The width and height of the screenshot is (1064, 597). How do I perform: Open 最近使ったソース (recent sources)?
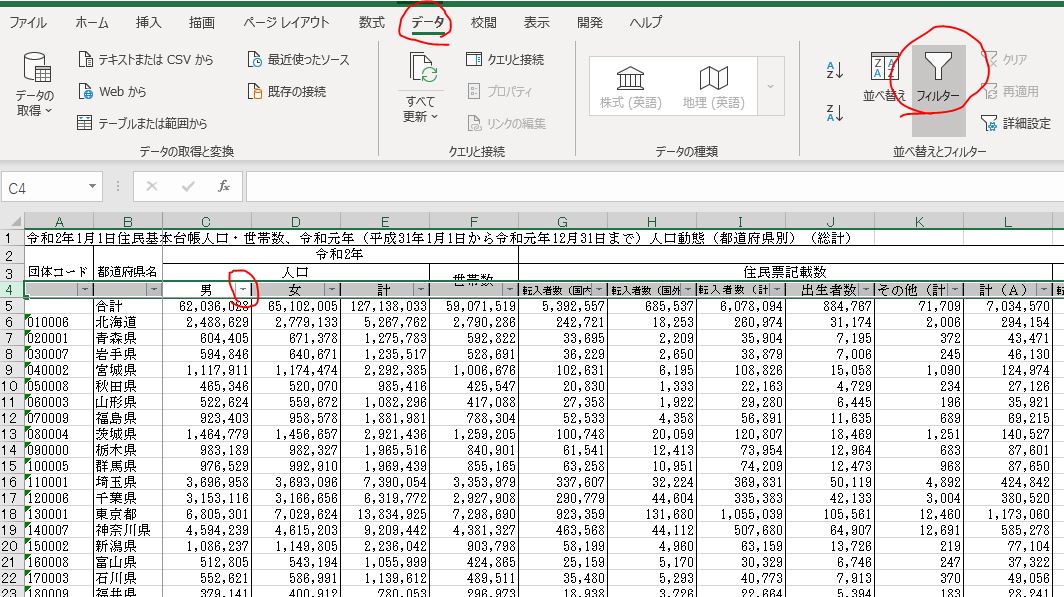(298, 60)
